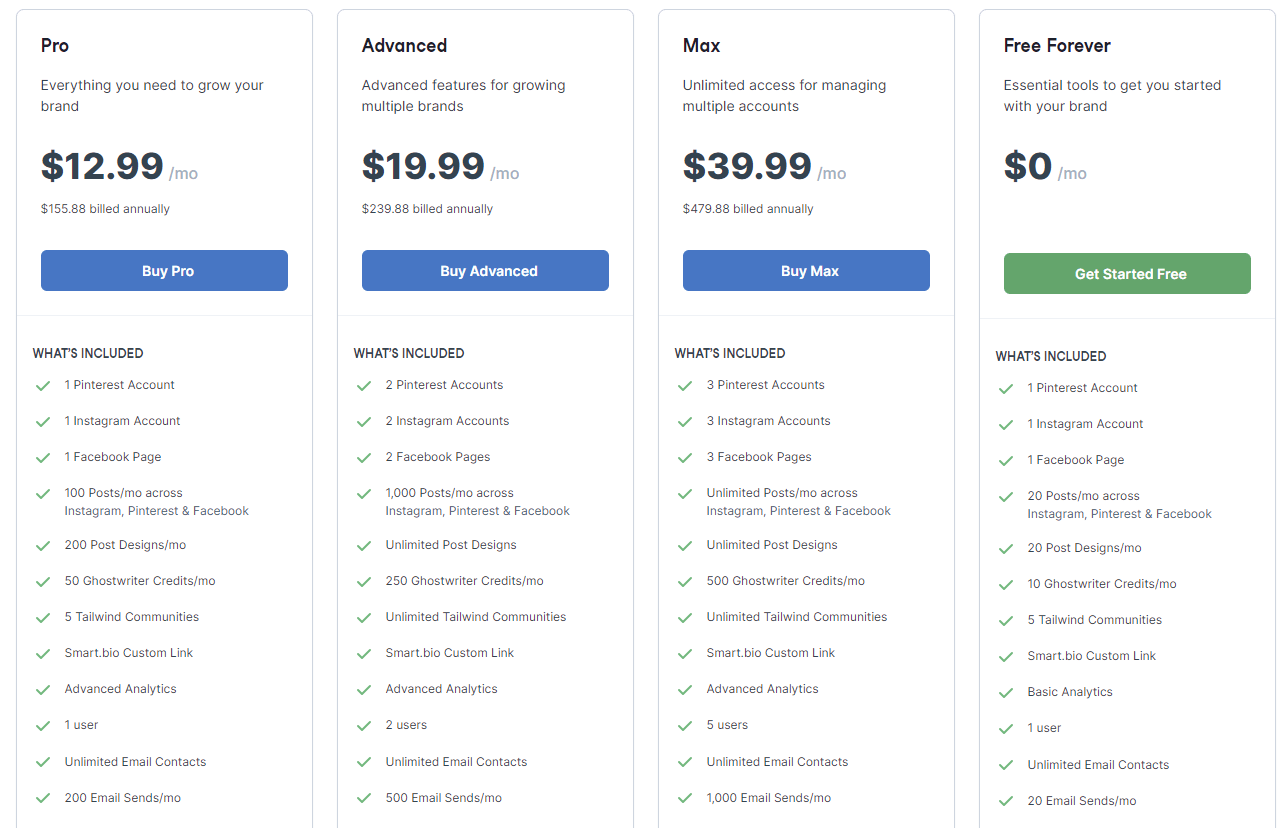Click the Free Forever plan heading
The image size is (1286, 828).
pos(1057,46)
